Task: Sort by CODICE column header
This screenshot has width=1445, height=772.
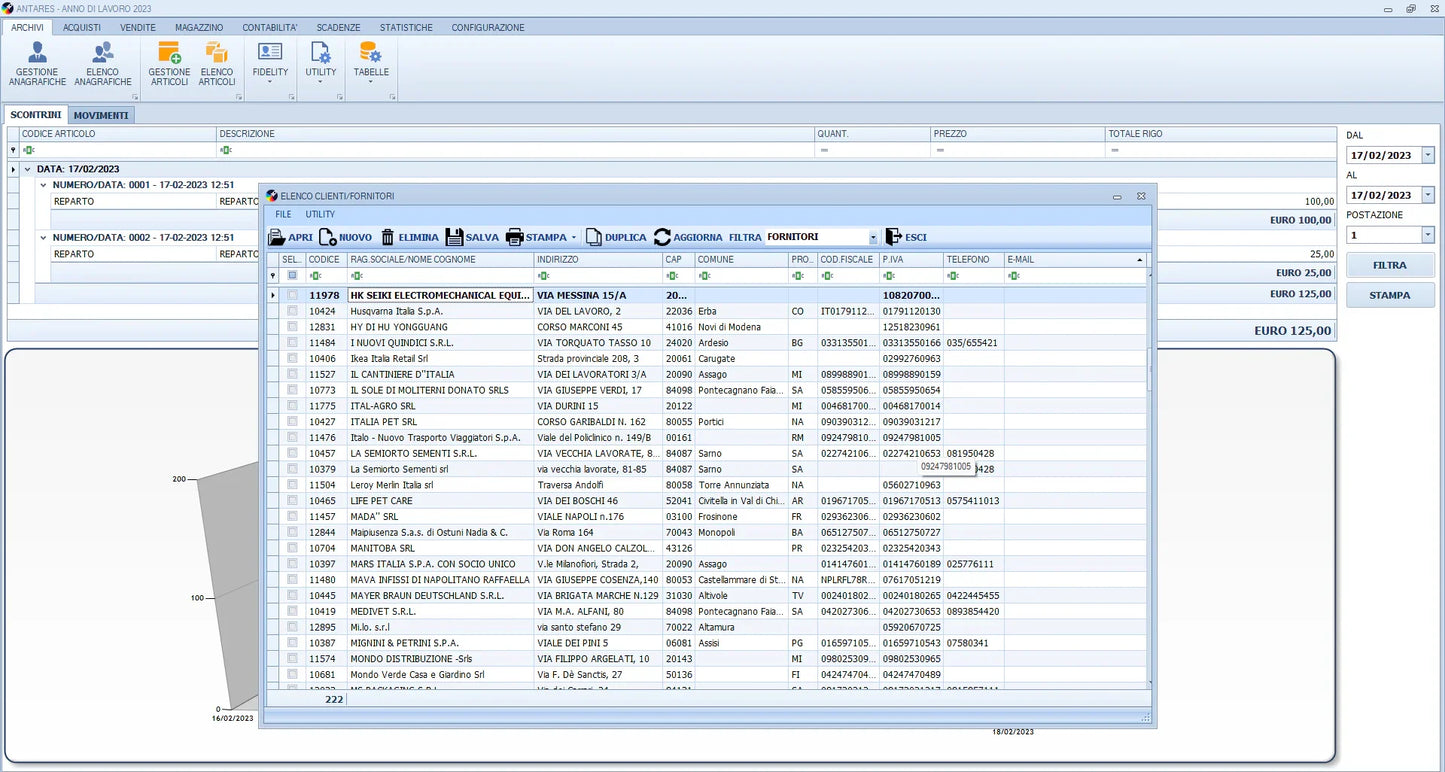Action: coord(326,260)
